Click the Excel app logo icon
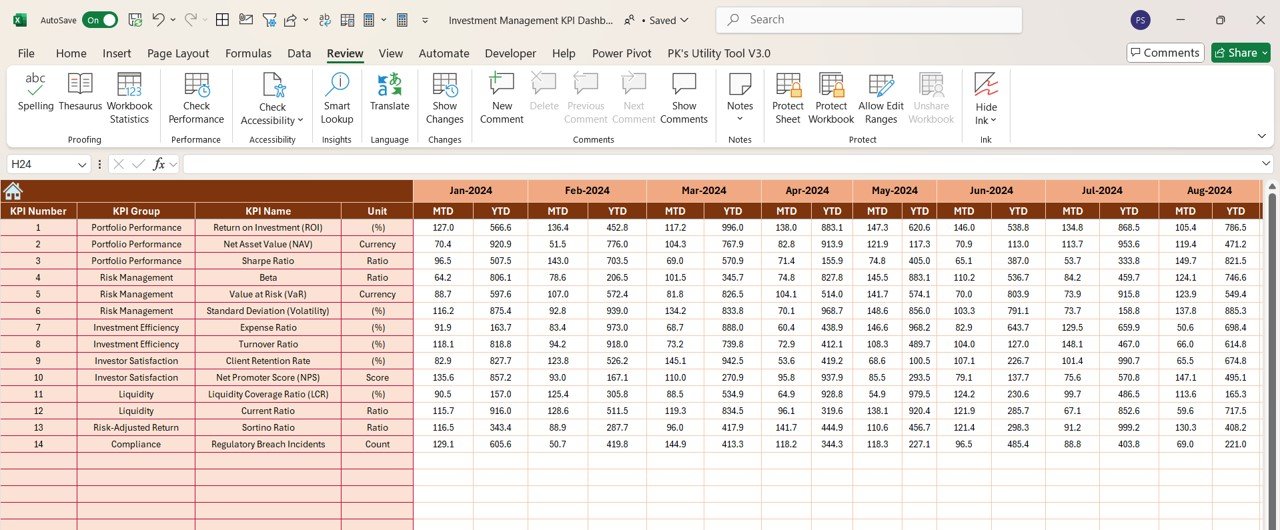Viewport: 1280px width, 530px height. coord(20,20)
